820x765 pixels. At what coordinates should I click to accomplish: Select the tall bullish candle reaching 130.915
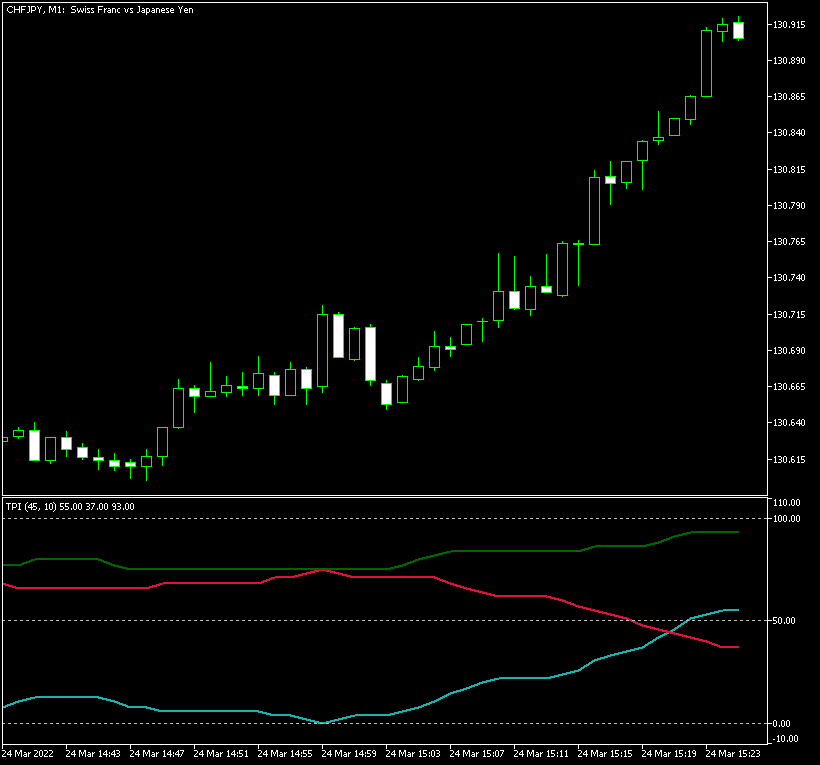point(706,63)
